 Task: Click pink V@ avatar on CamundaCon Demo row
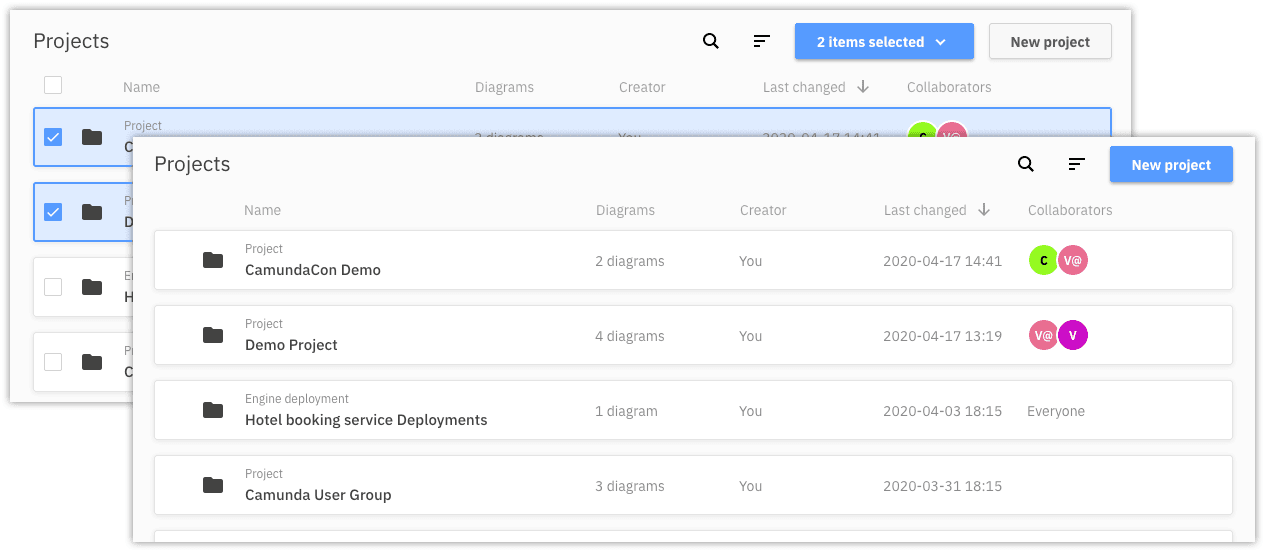1073,260
